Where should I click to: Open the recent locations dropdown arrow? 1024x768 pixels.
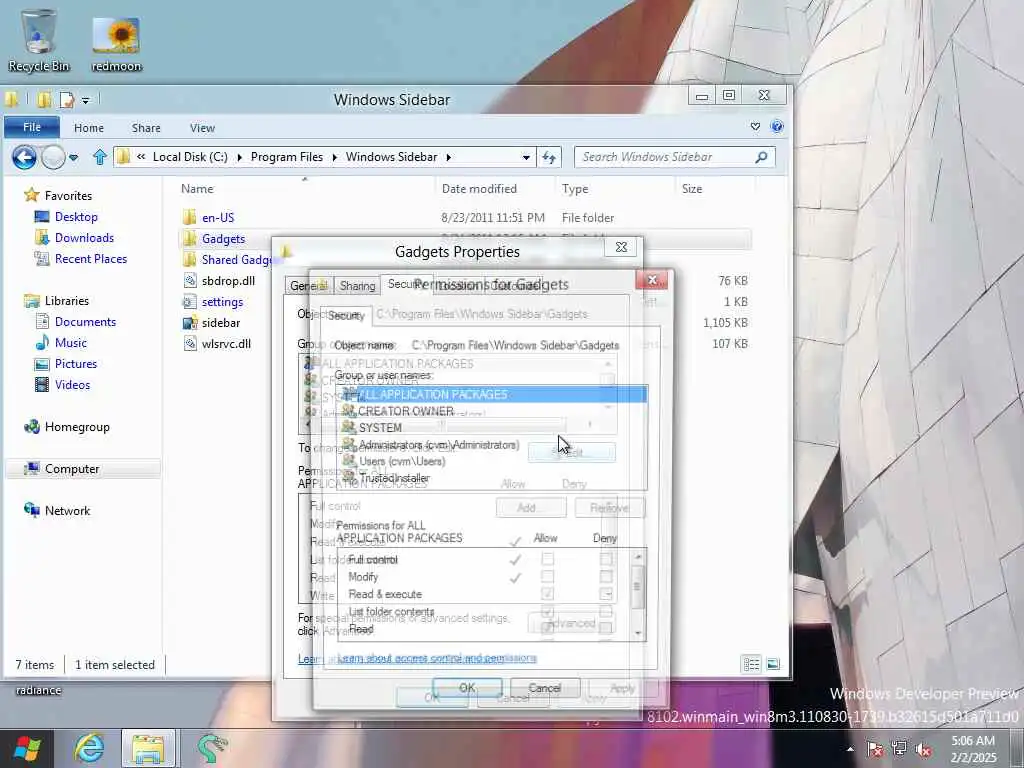click(x=73, y=157)
